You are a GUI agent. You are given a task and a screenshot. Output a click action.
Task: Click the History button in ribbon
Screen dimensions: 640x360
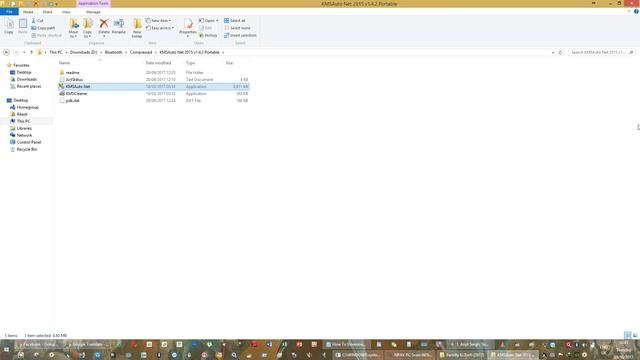[x=208, y=35]
